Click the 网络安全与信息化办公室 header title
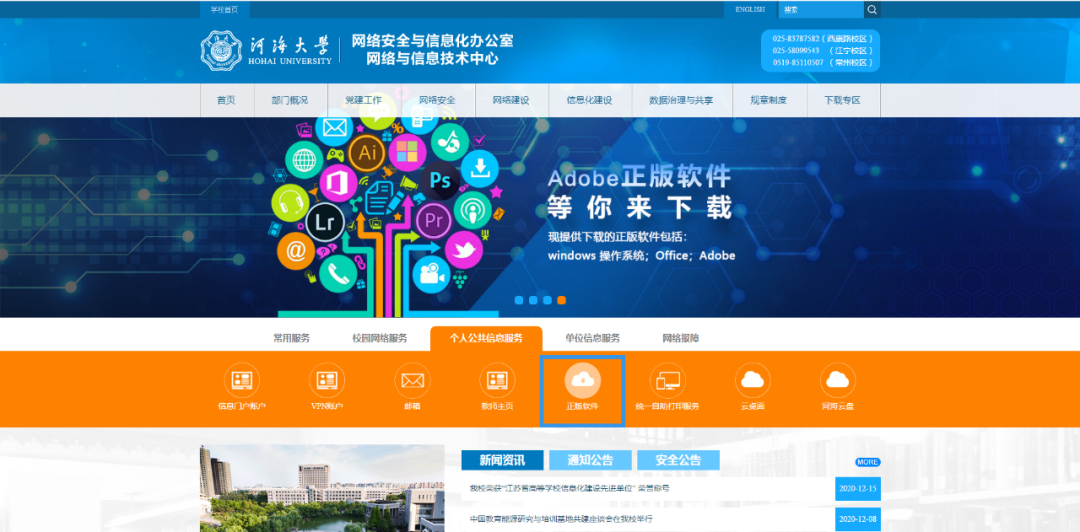The width and height of the screenshot is (1080, 532). [433, 41]
